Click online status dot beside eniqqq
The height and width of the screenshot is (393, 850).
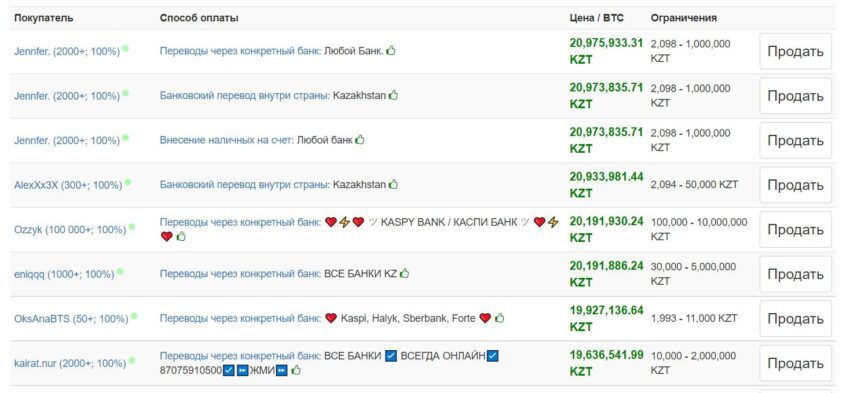[x=120, y=271]
